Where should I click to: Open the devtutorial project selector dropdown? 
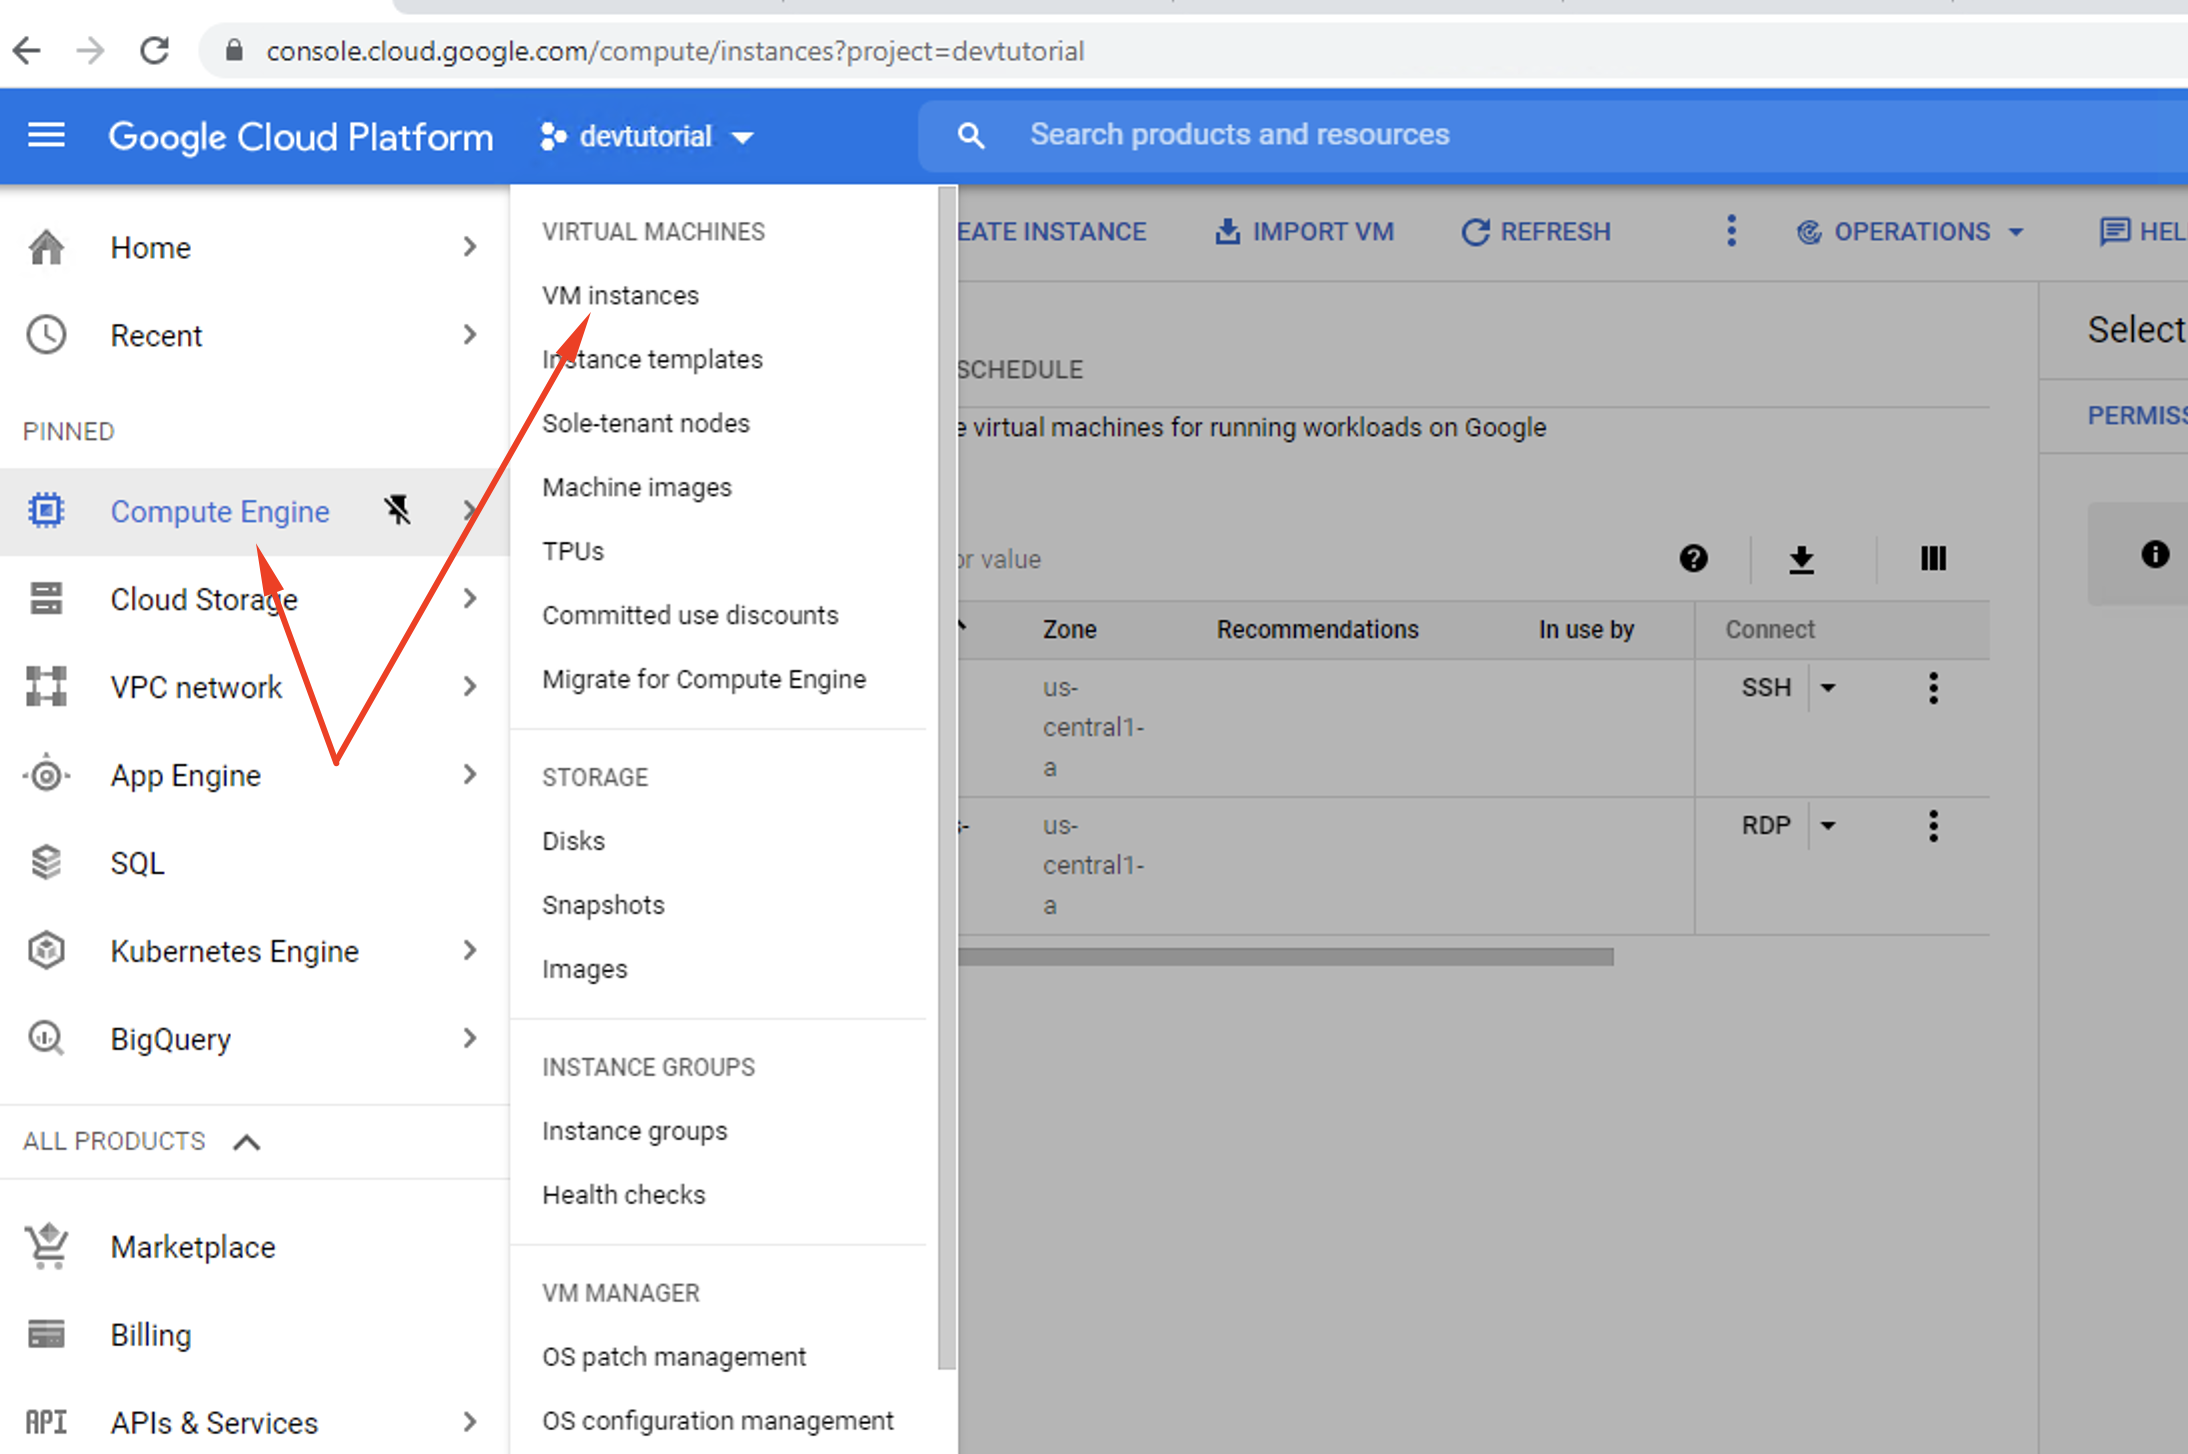tap(646, 136)
